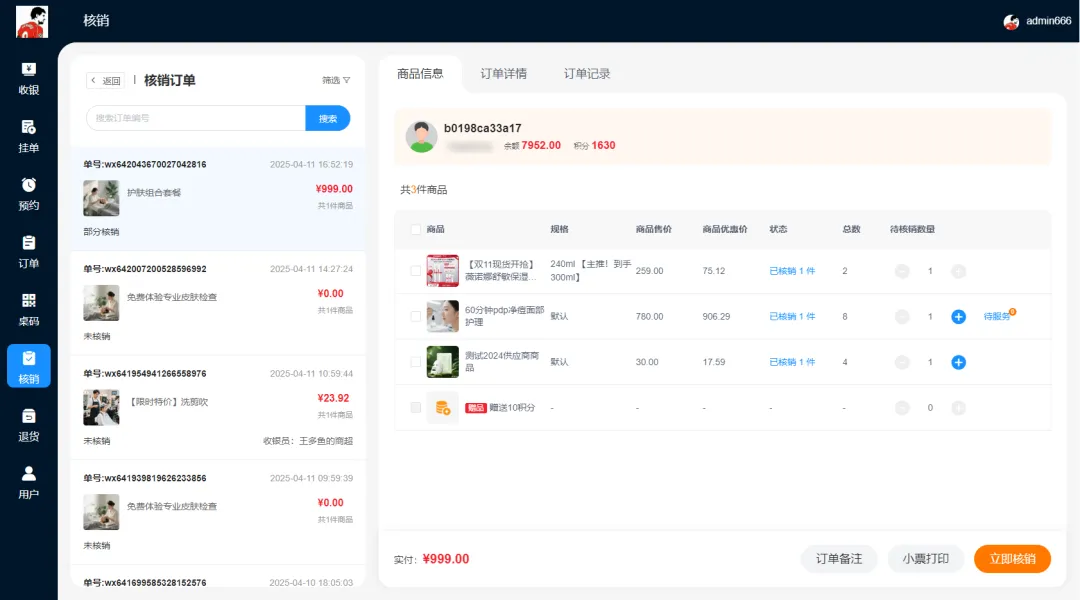Click the 收银员: 王多鱼的商超 label
This screenshot has width=1080, height=600.
click(x=308, y=441)
